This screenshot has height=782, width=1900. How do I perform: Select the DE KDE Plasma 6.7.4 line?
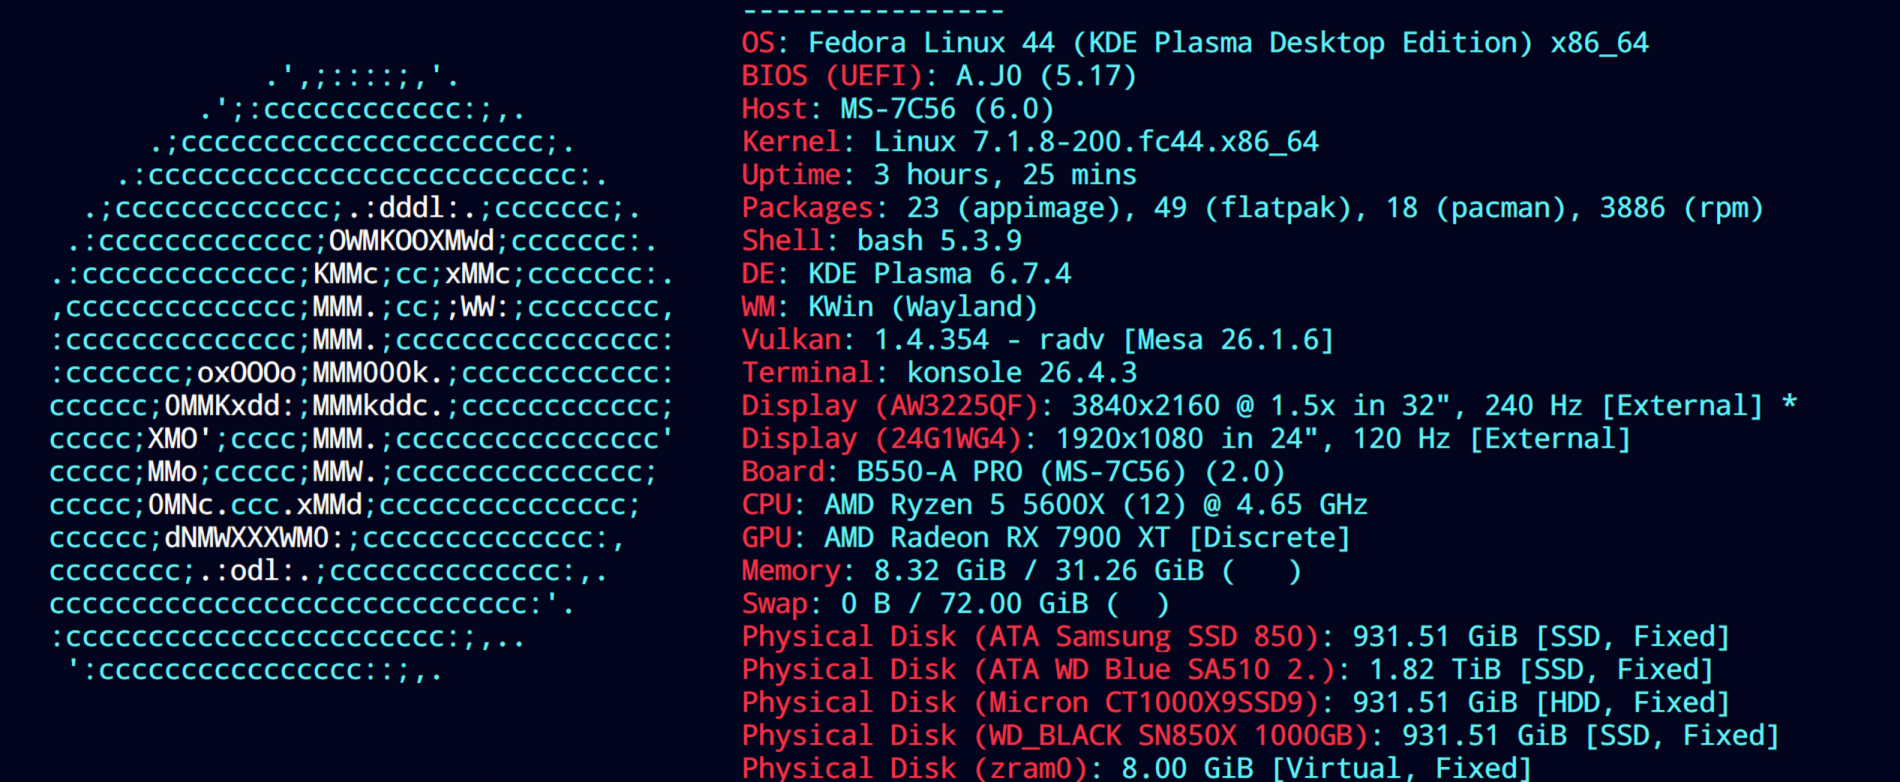coord(906,274)
